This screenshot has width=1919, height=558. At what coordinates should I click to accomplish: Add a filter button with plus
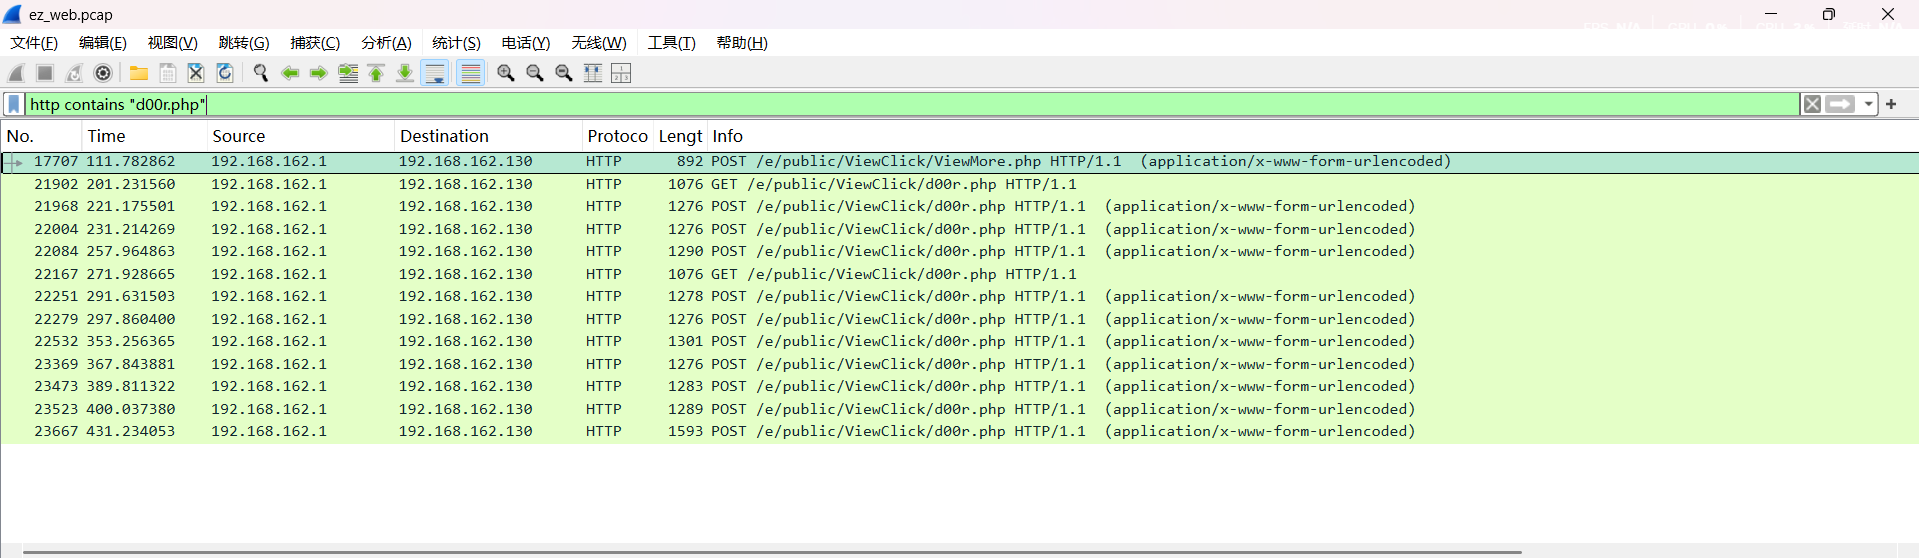point(1891,104)
